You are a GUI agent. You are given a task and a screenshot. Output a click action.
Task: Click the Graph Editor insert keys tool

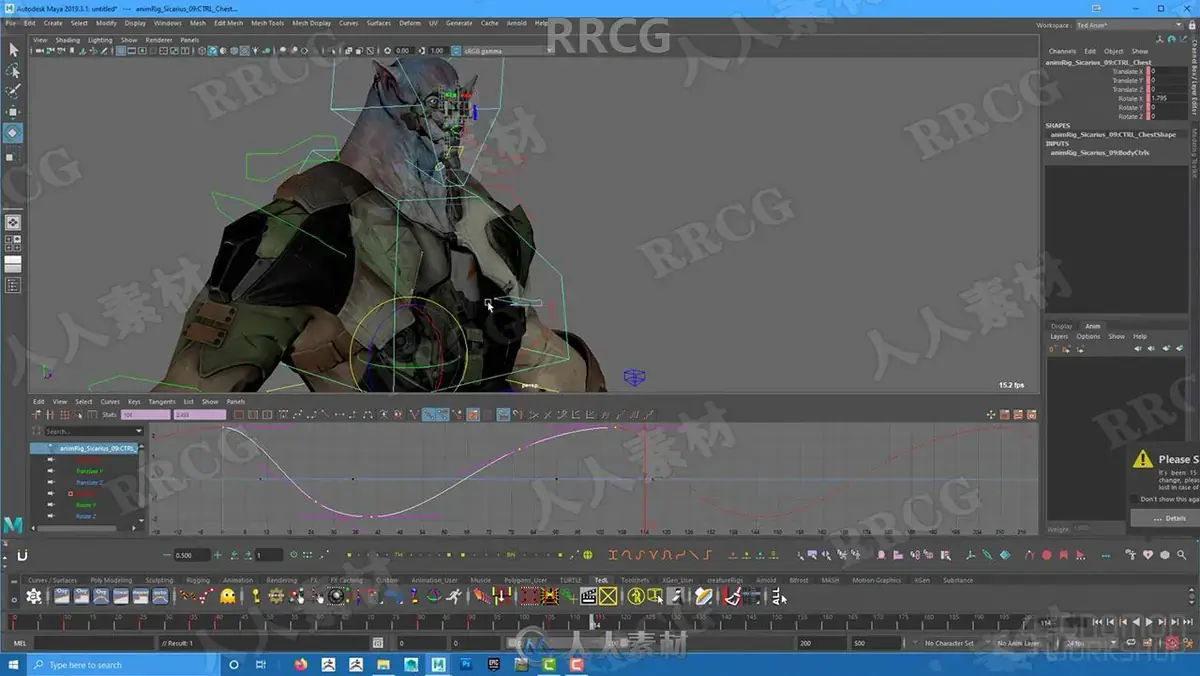pyautogui.click(x=52, y=414)
